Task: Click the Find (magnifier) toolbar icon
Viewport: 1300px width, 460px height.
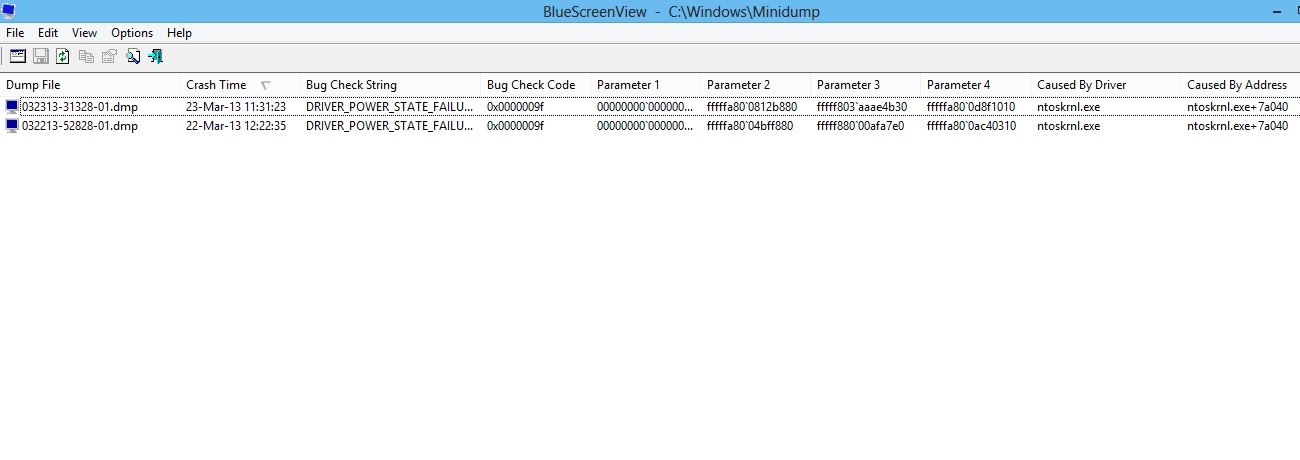Action: coord(133,57)
